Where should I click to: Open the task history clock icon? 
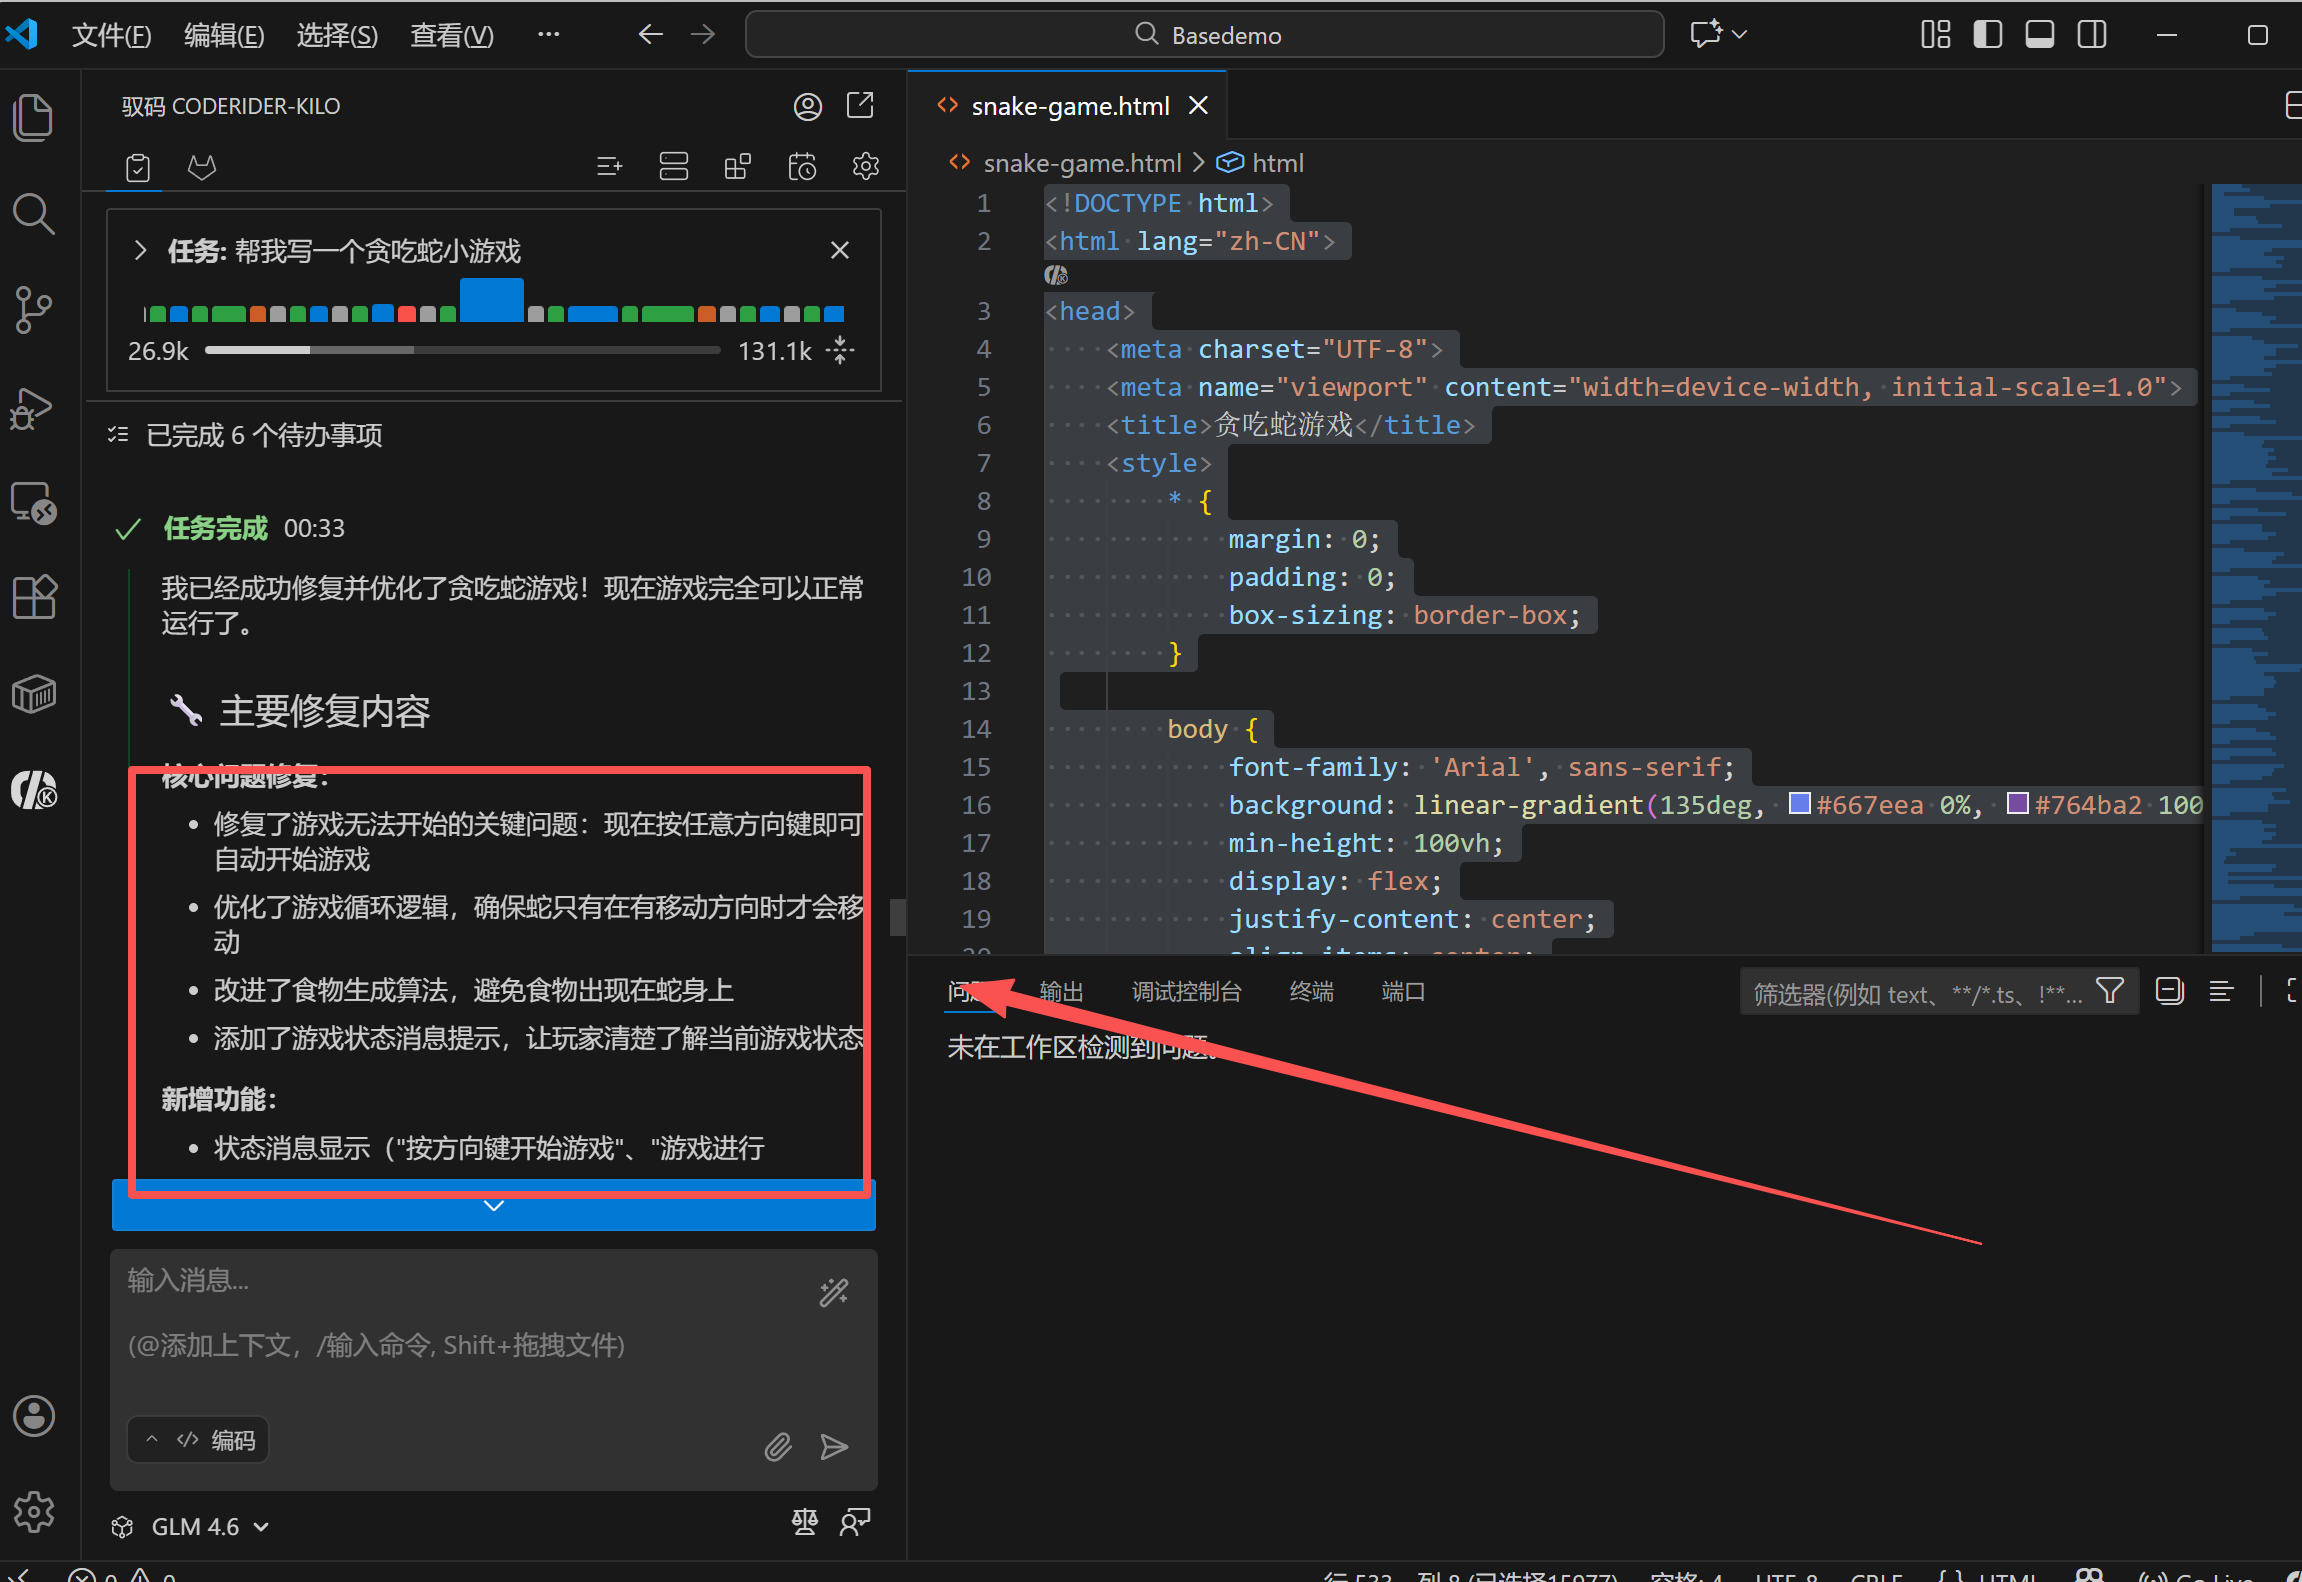pos(802,166)
